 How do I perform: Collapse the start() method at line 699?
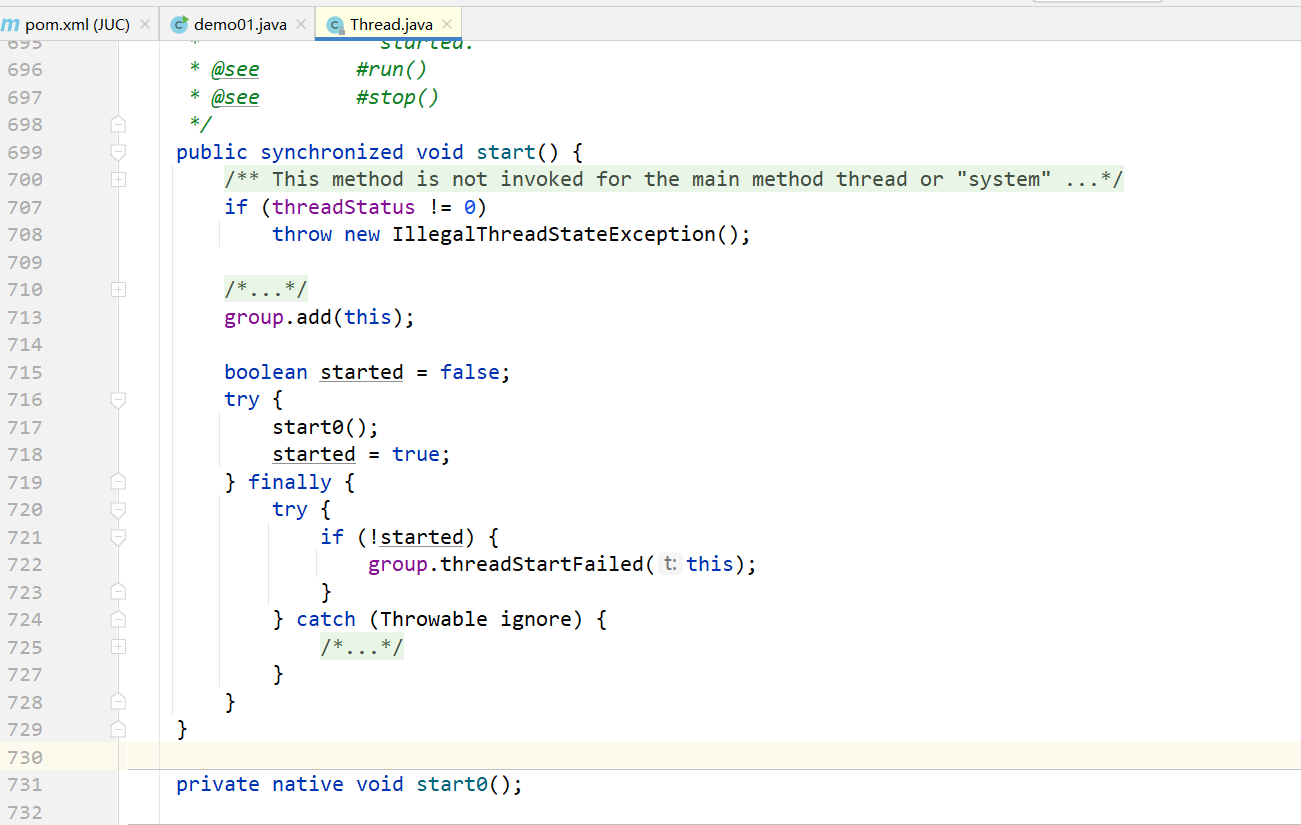pos(118,152)
